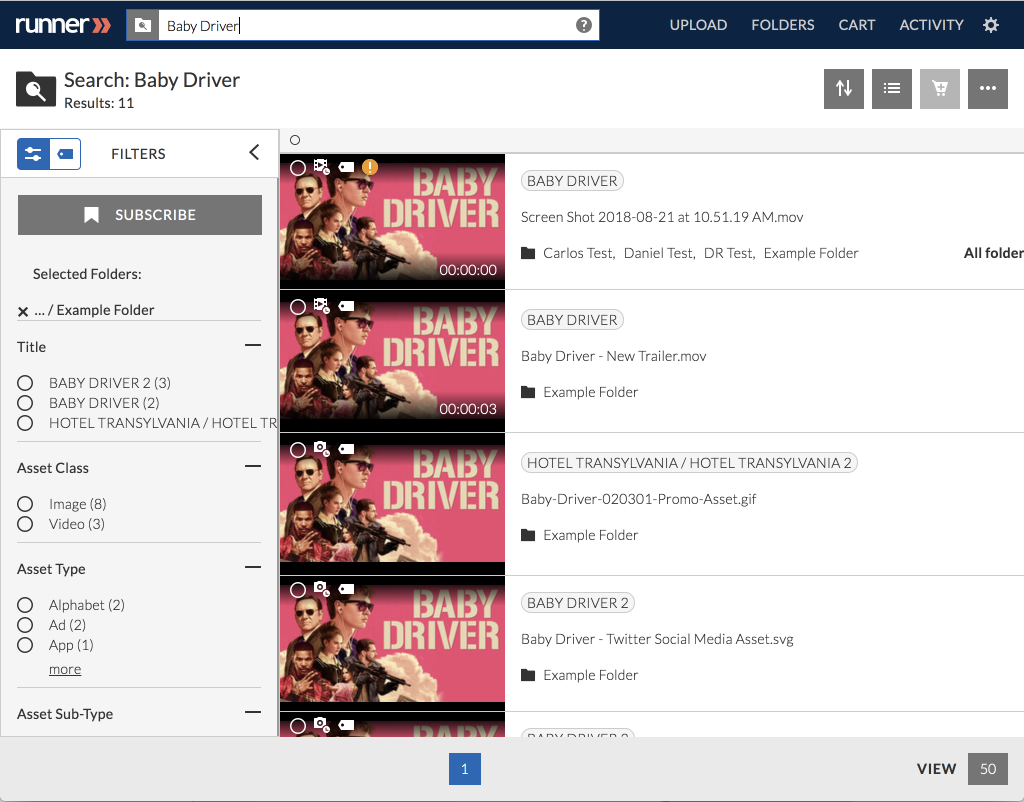Filter by title HOTEL TRANSYLVANIA
This screenshot has height=802, width=1024.
click(25, 423)
